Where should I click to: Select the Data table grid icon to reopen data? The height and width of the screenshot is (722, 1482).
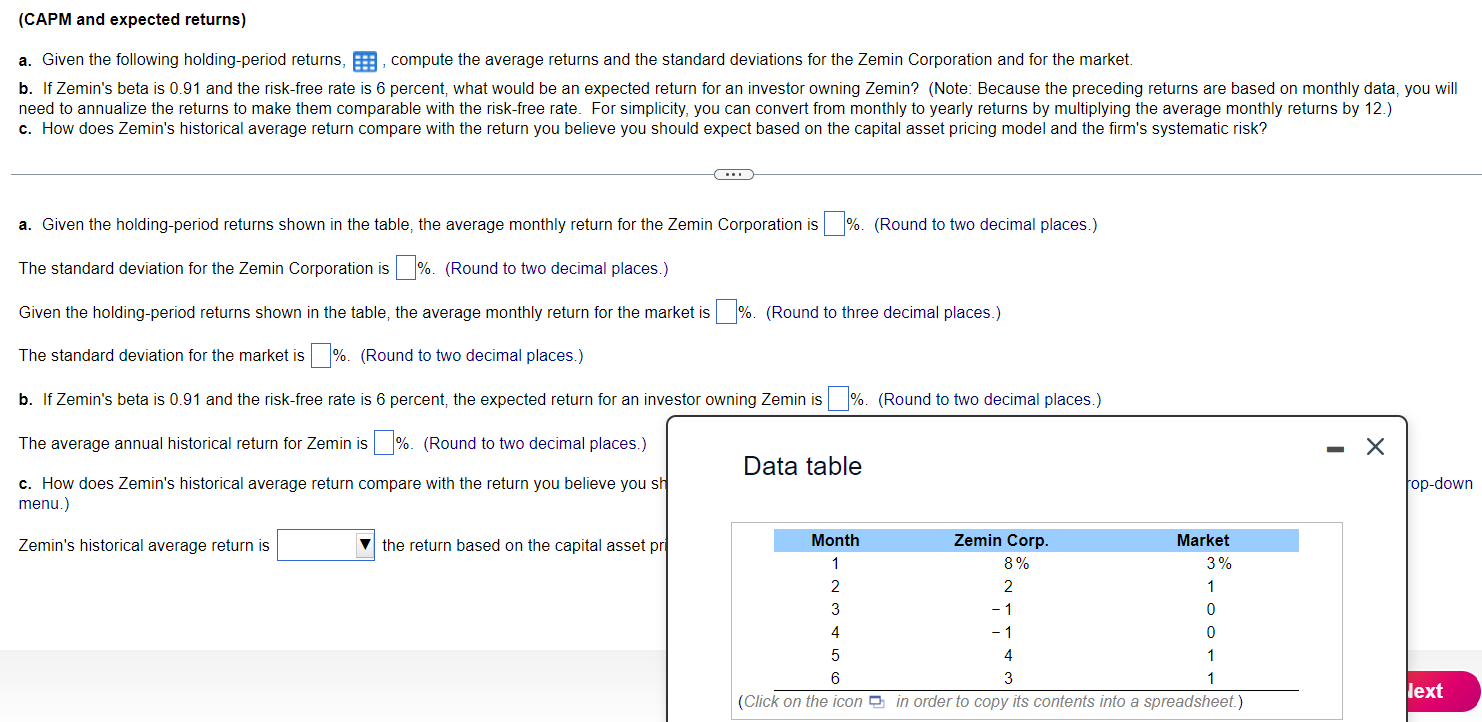(364, 61)
